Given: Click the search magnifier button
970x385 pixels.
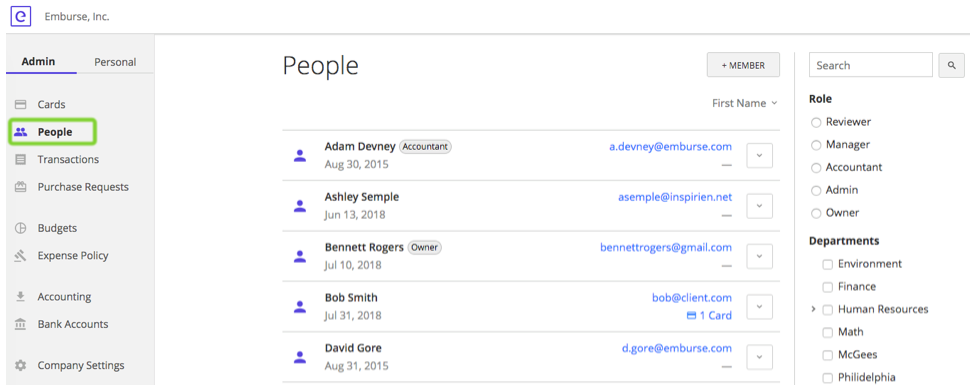Looking at the screenshot, I should point(951,65).
